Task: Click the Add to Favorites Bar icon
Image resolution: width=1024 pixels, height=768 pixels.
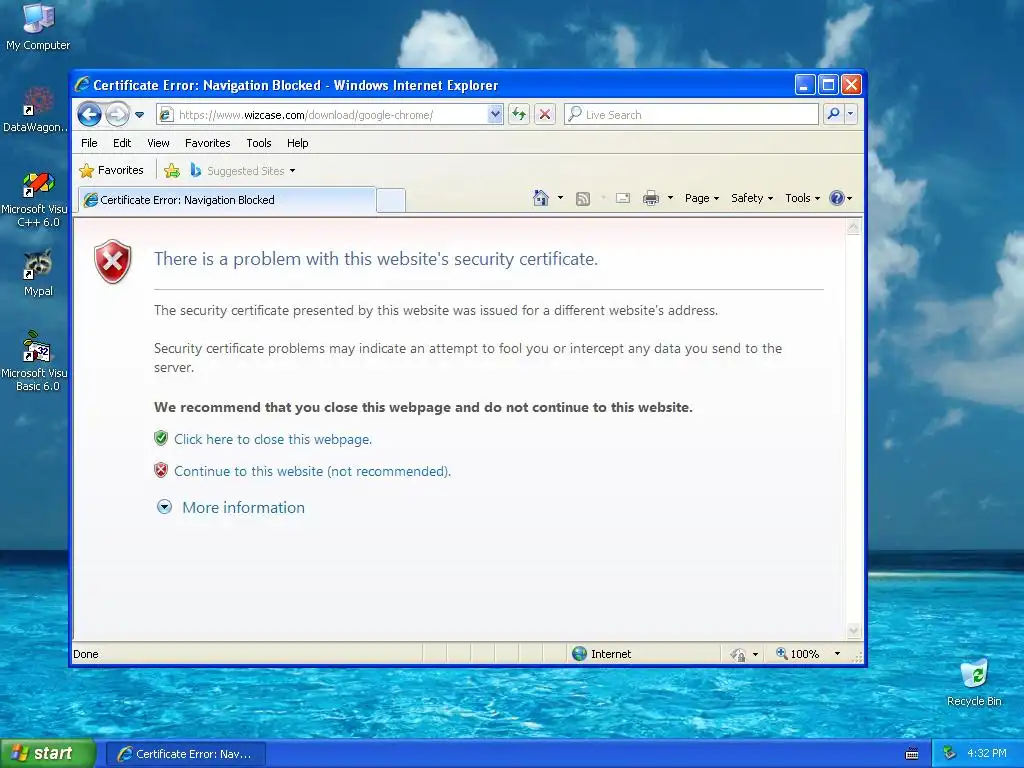Action: [172, 171]
